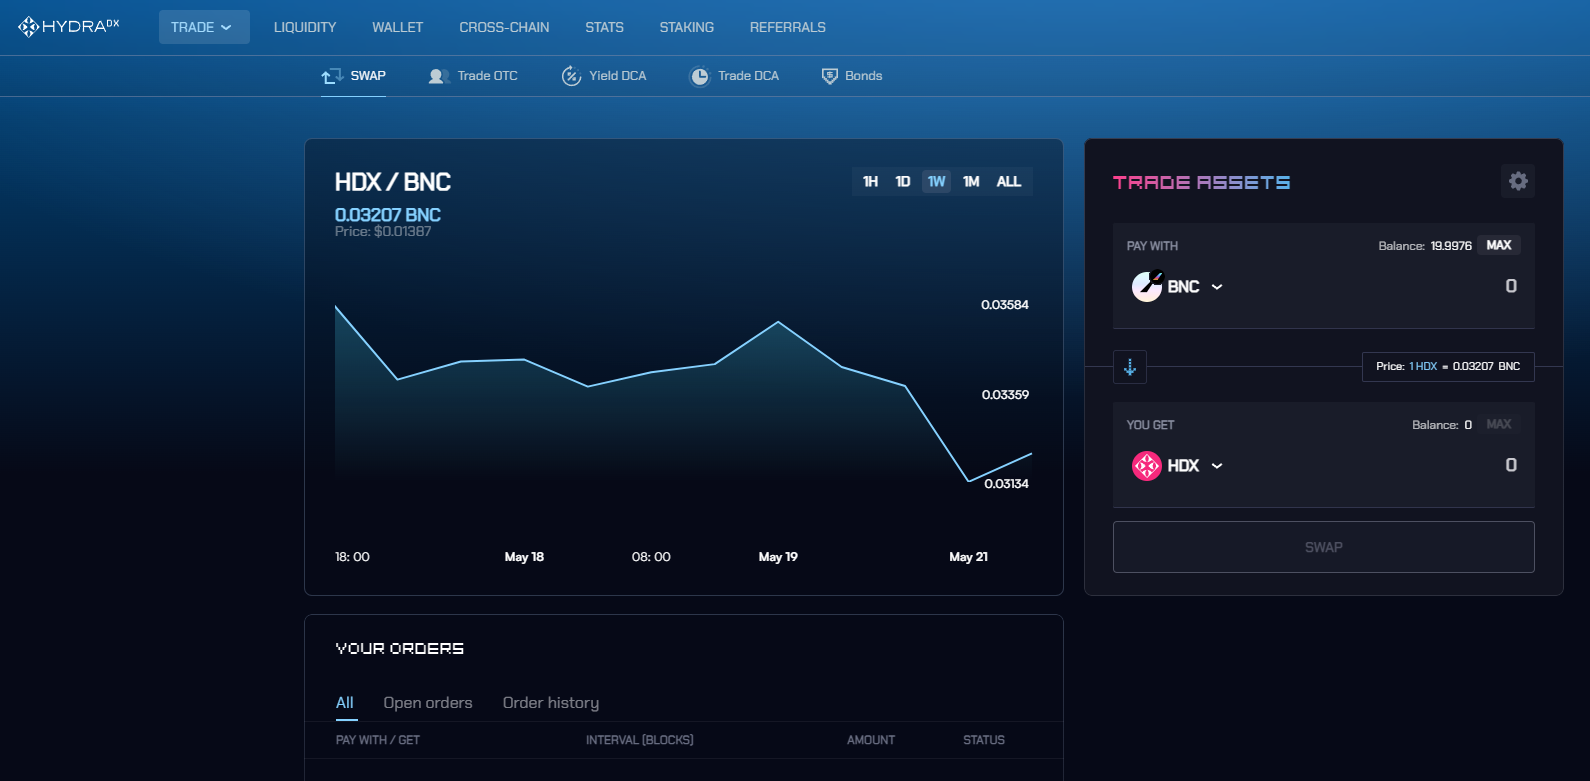View Order history tab
Image resolution: width=1590 pixels, height=781 pixels.
(x=551, y=703)
